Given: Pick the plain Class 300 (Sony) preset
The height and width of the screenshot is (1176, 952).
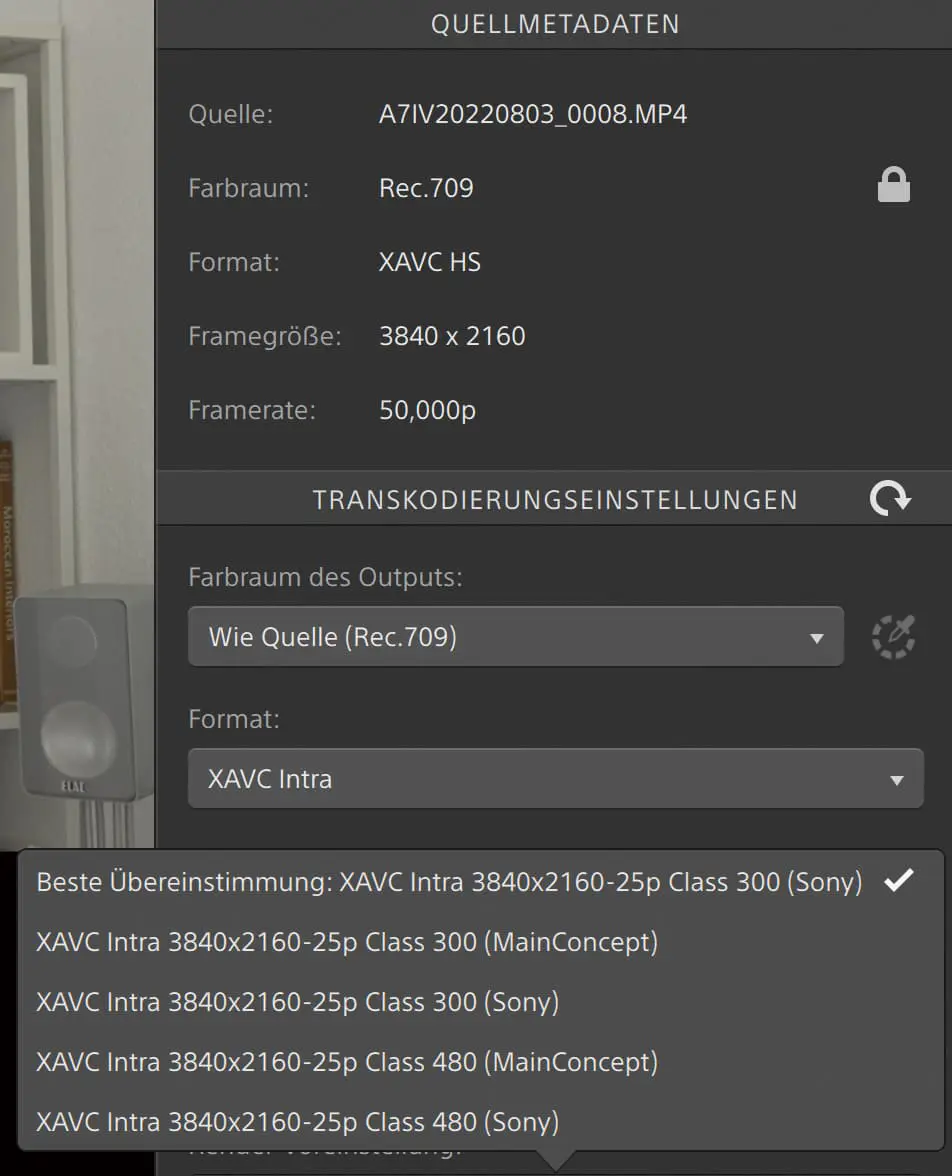Looking at the screenshot, I should pos(297,1002).
